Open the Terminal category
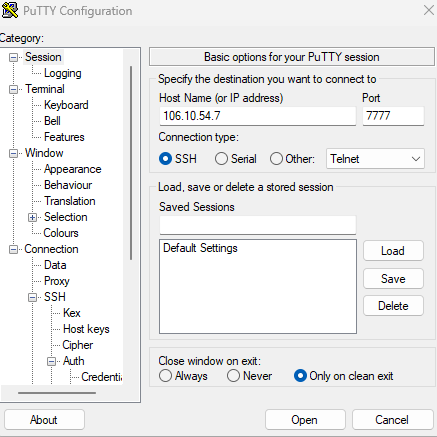The height and width of the screenshot is (437, 437). click(45, 89)
